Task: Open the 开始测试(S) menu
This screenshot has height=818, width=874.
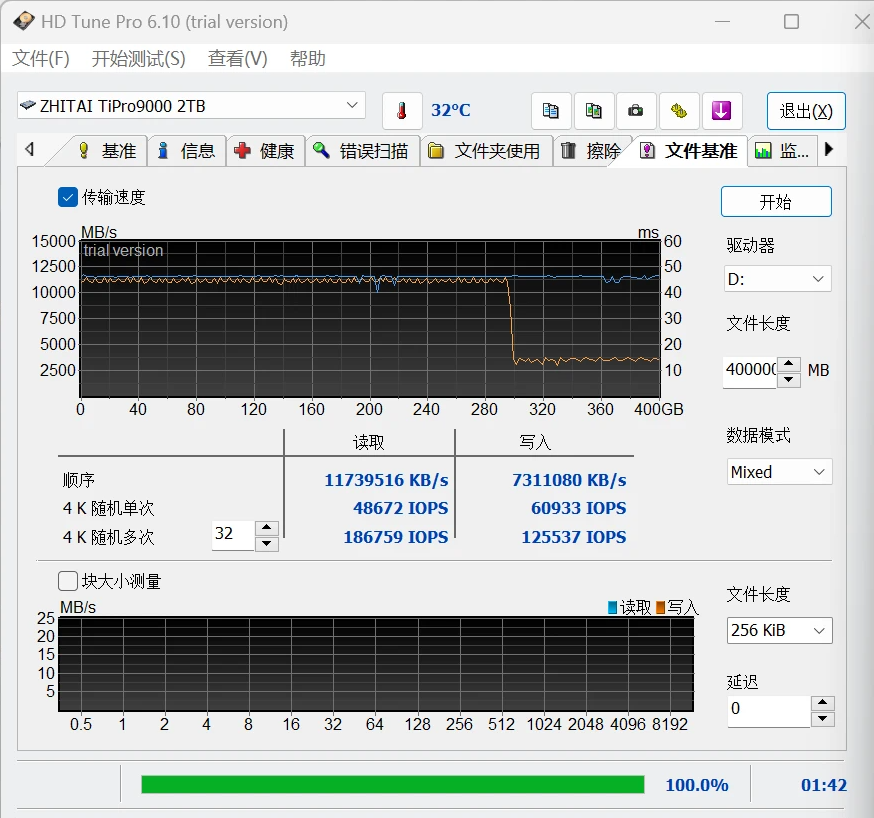Action: 138,59
